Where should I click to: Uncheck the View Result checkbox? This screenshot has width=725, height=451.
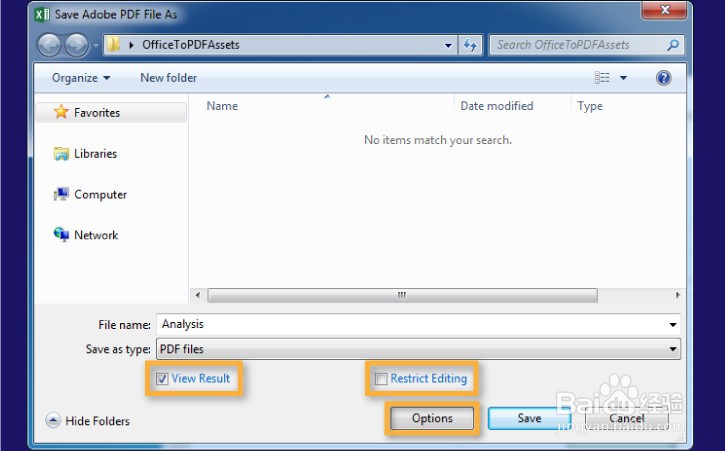pos(162,379)
